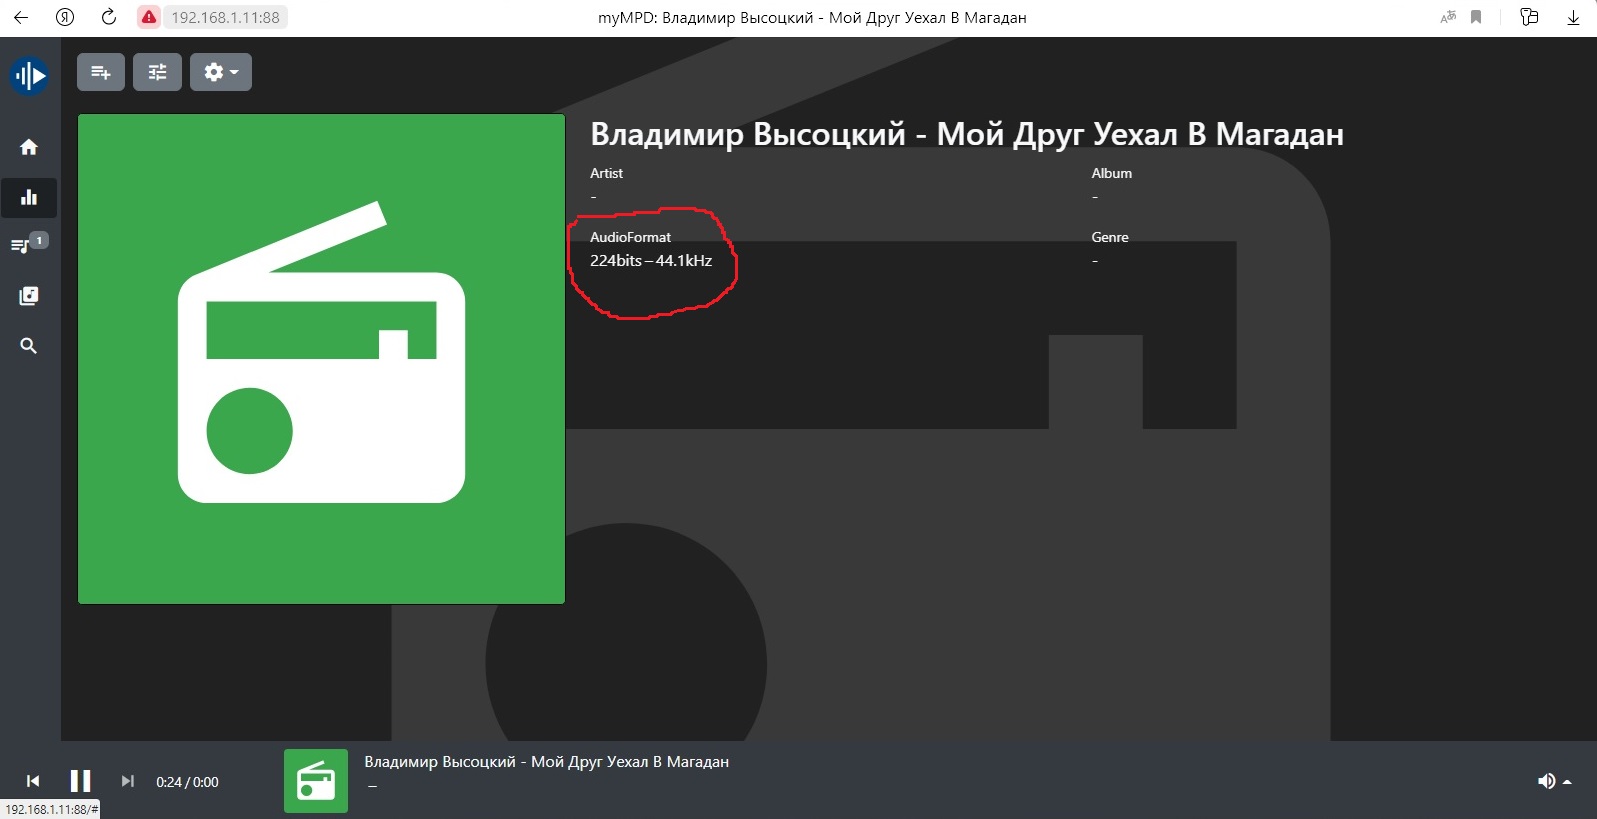The width and height of the screenshot is (1597, 819).
Task: Pause the current playback
Action: (x=80, y=781)
